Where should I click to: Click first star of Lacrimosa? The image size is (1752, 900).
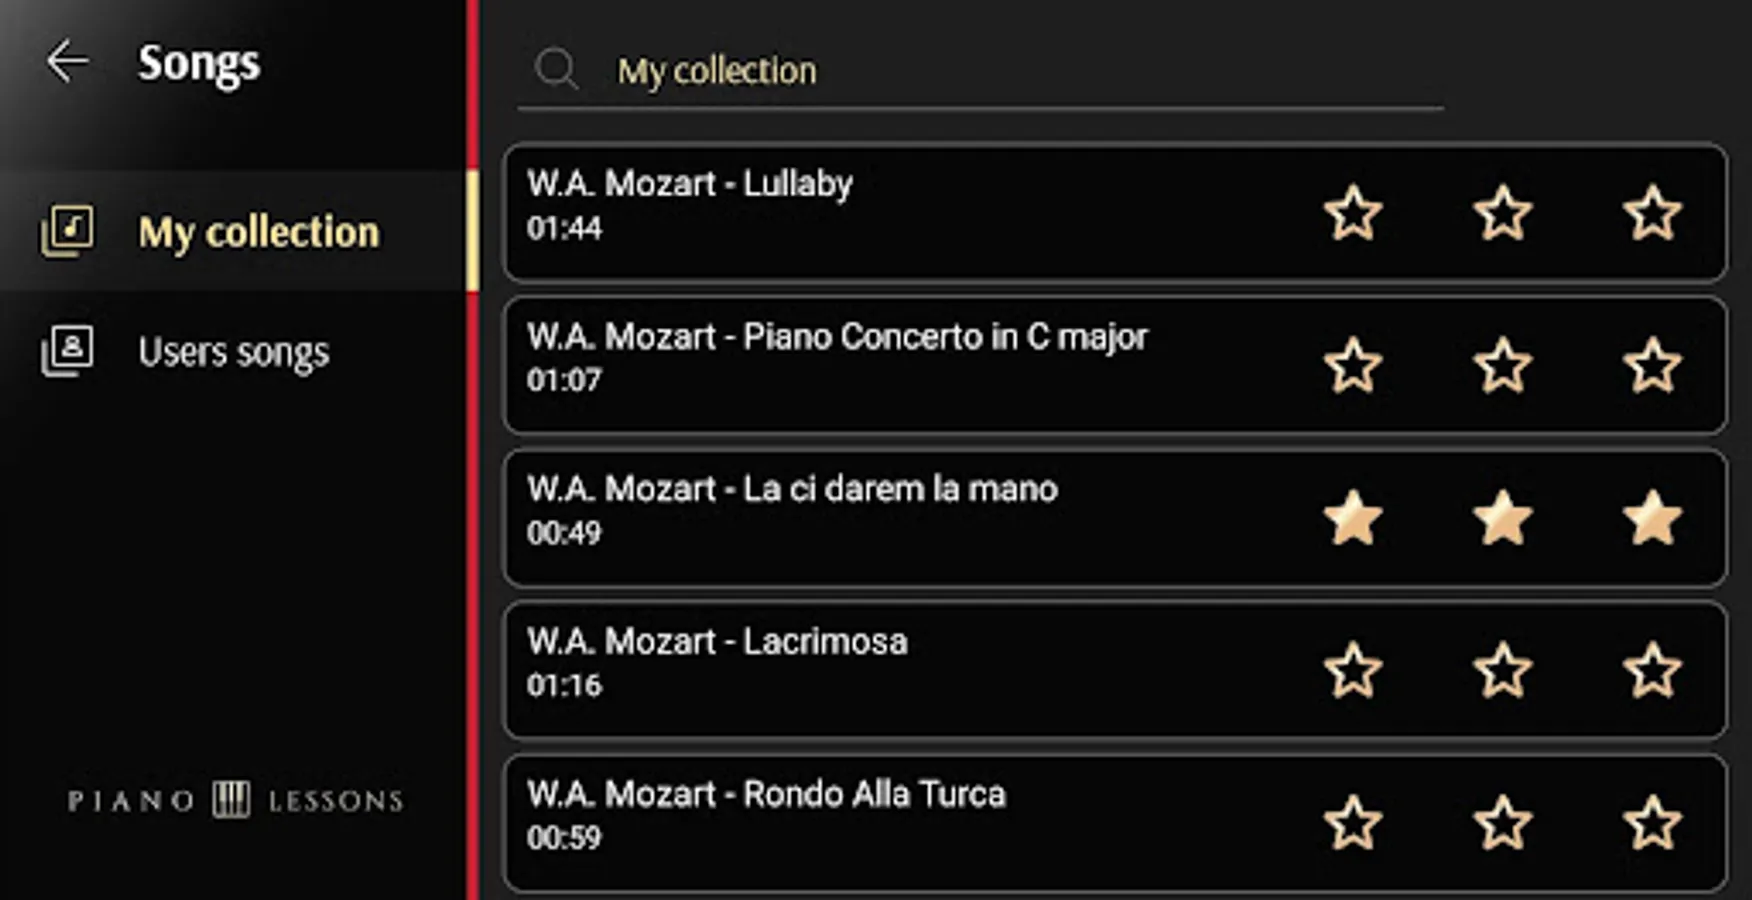(1353, 670)
